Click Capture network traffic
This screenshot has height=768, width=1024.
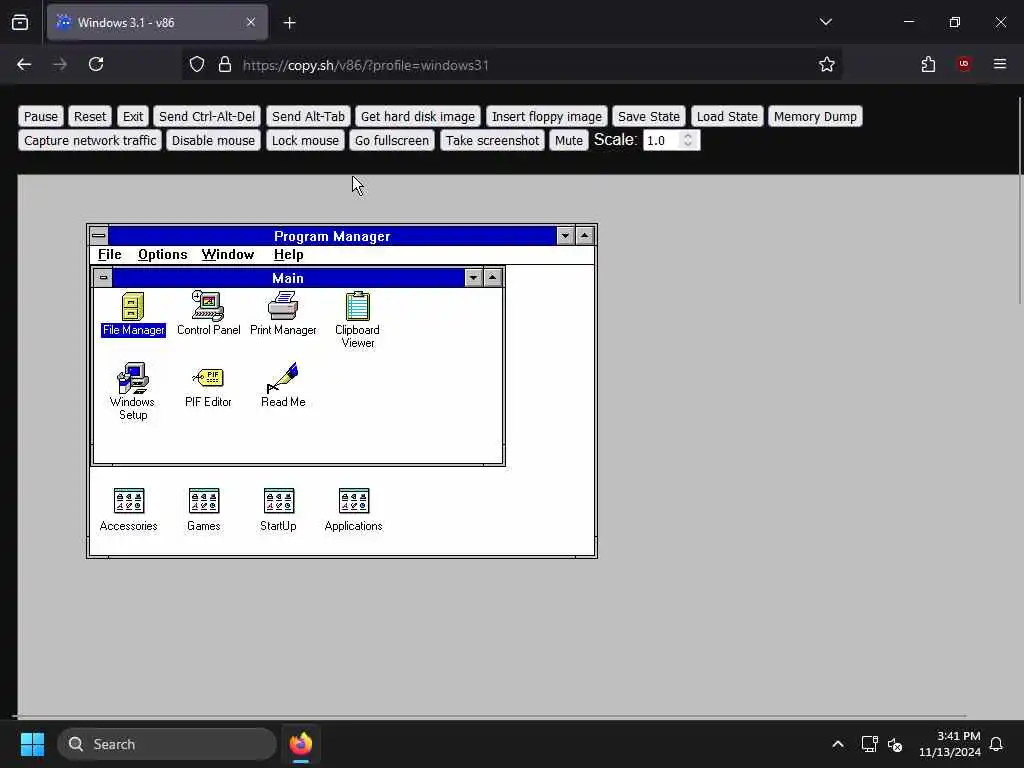[x=90, y=140]
